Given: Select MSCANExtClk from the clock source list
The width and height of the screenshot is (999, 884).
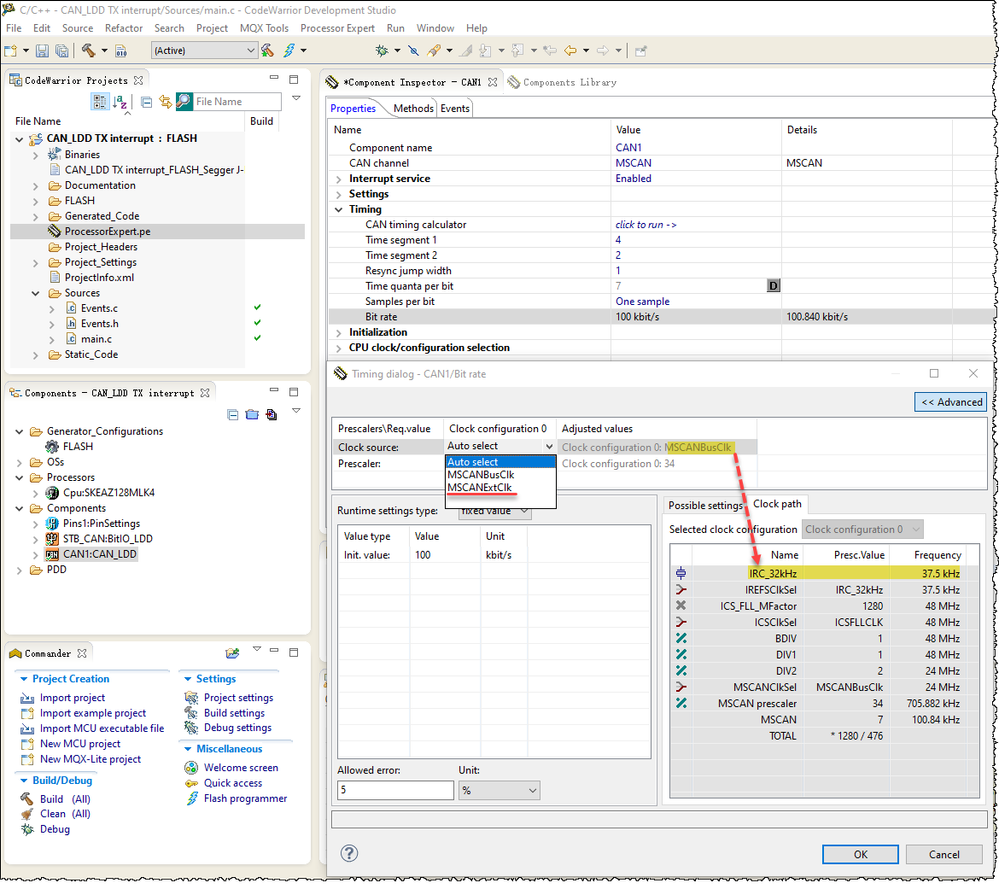Looking at the screenshot, I should pos(479,488).
